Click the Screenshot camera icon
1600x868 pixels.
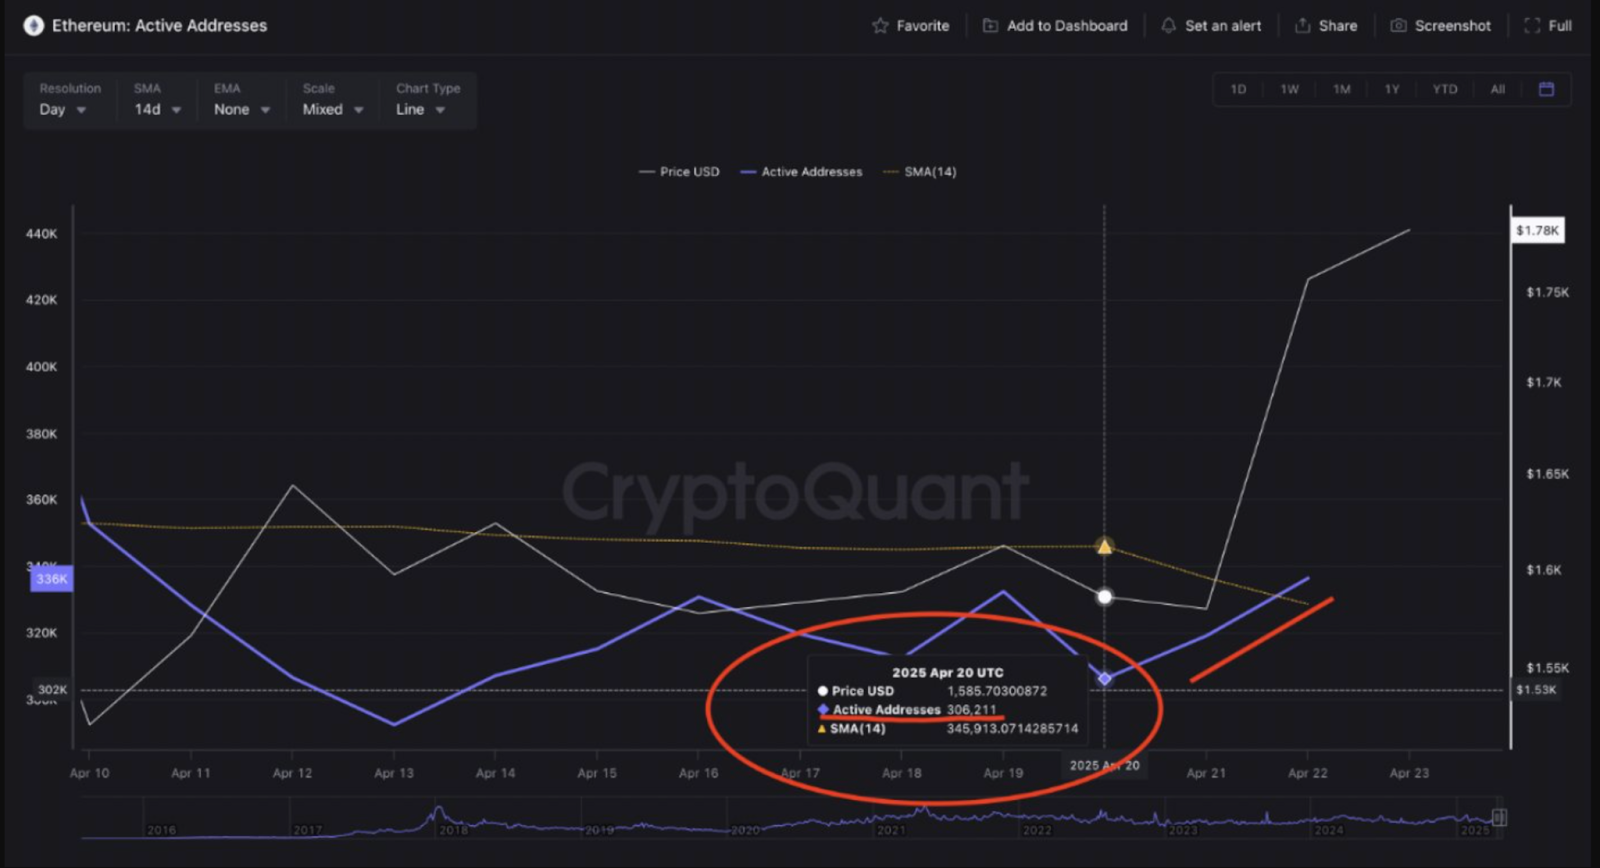[1398, 25]
